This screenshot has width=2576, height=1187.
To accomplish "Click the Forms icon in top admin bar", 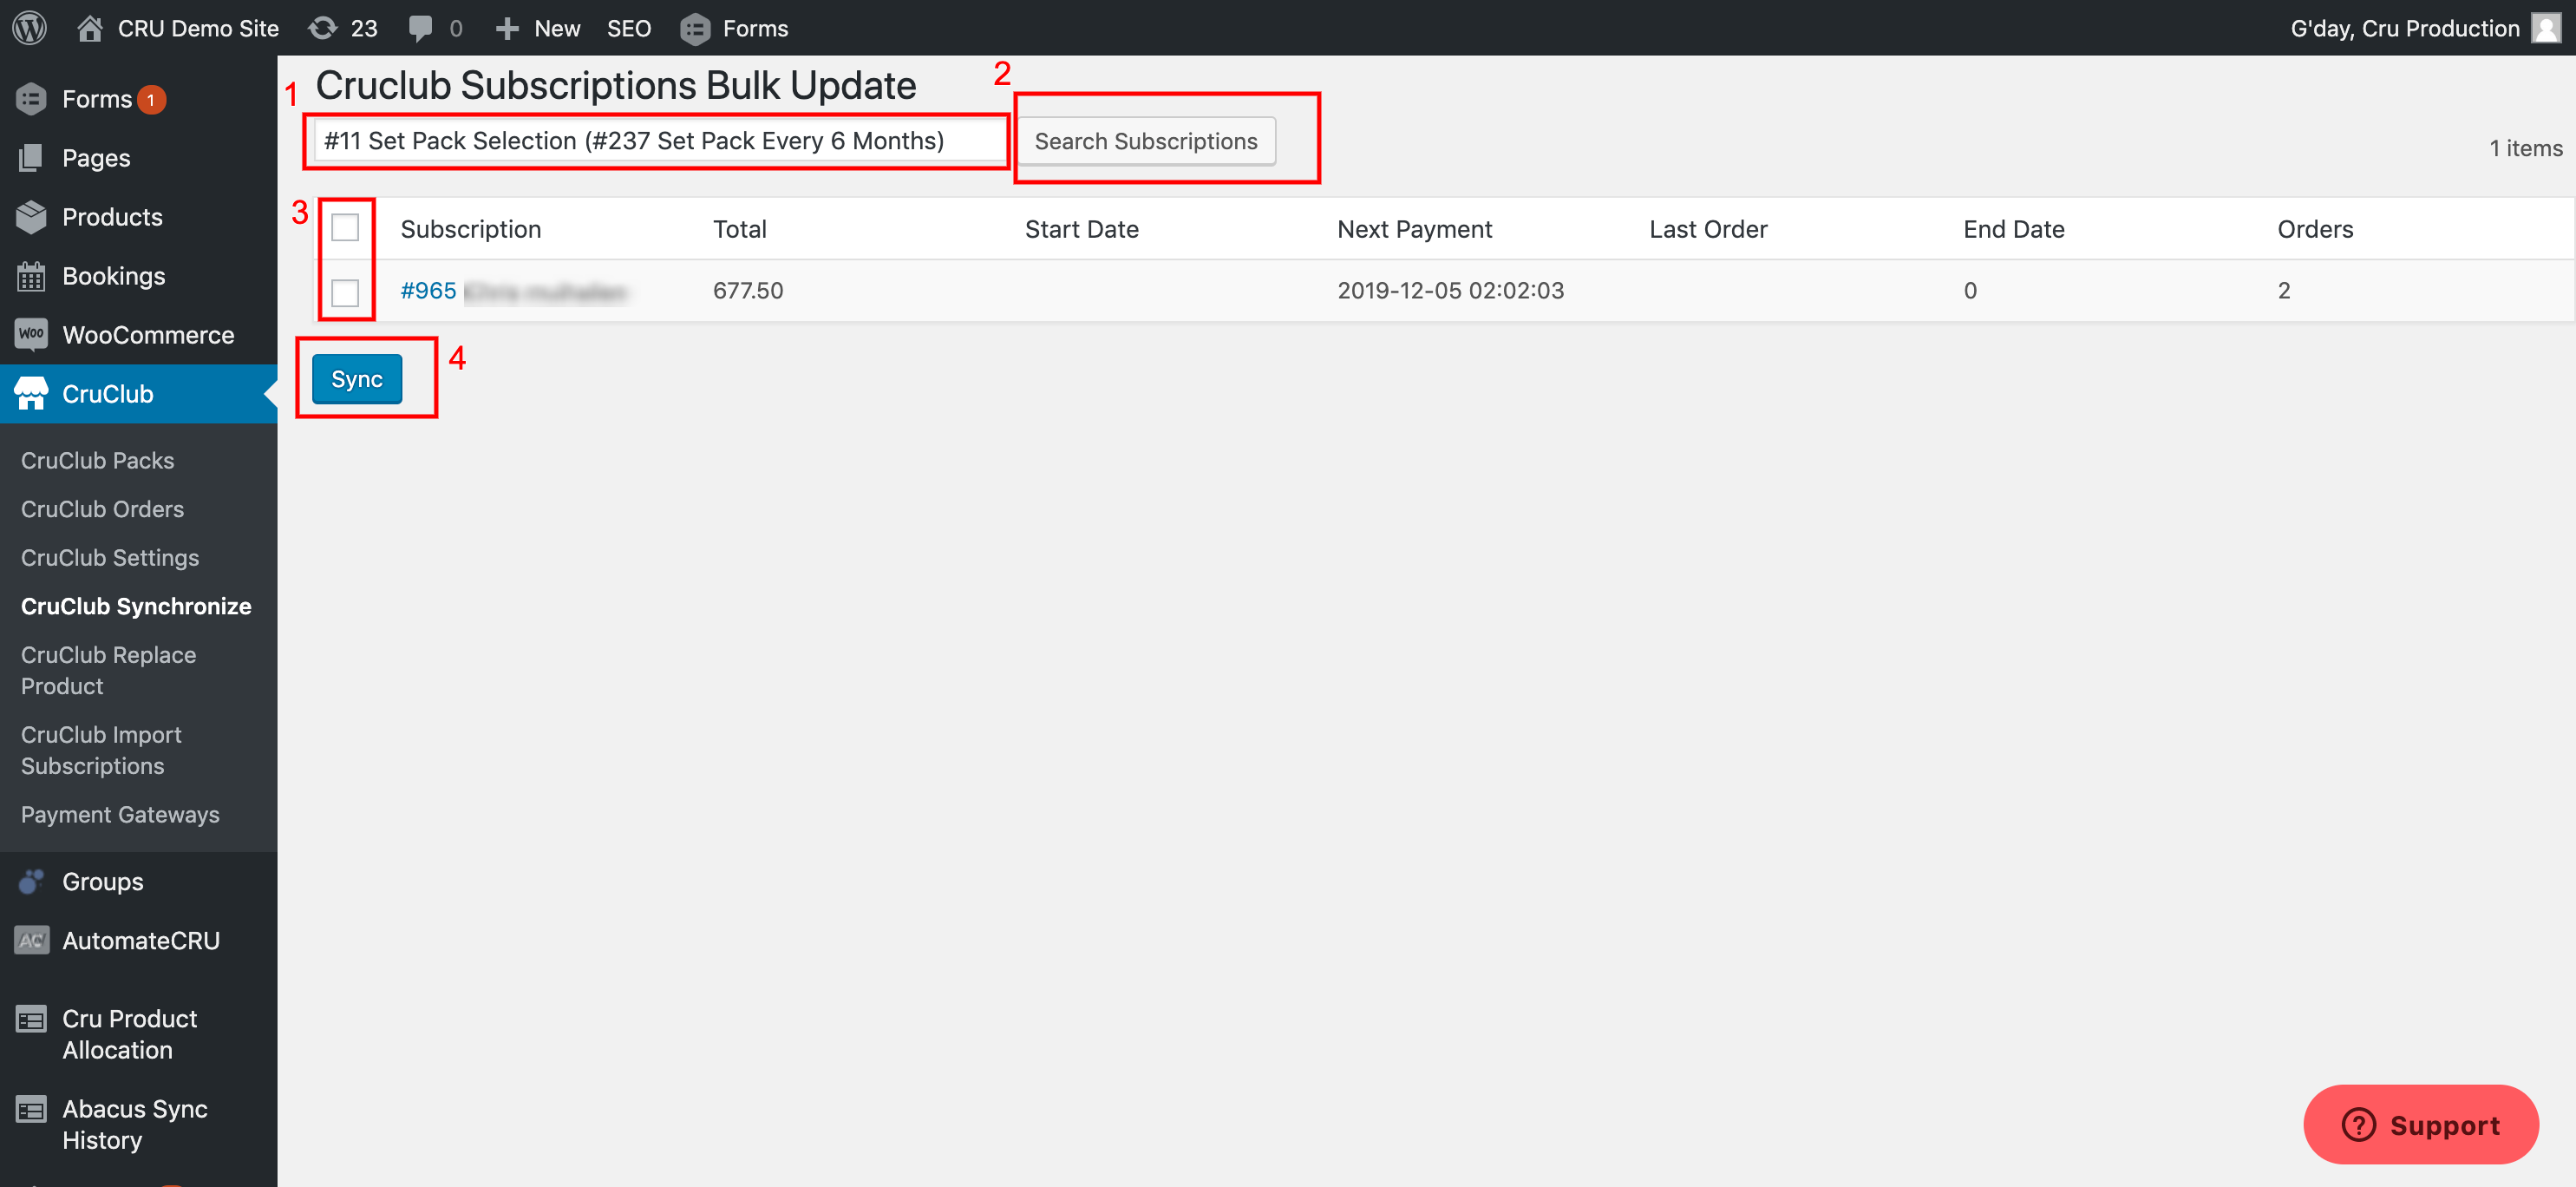I will pos(695,29).
